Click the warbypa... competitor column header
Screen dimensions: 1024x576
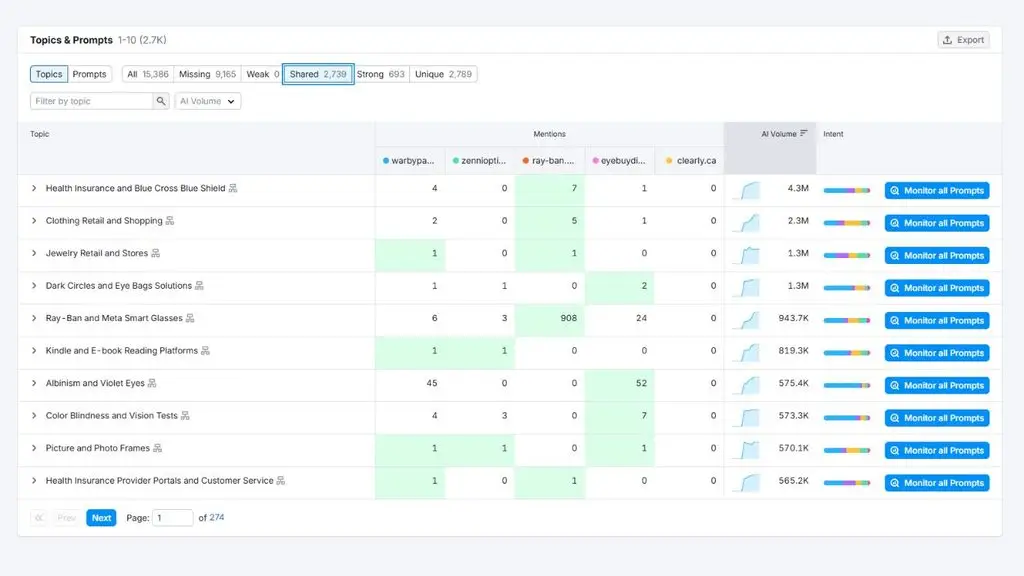tap(410, 161)
